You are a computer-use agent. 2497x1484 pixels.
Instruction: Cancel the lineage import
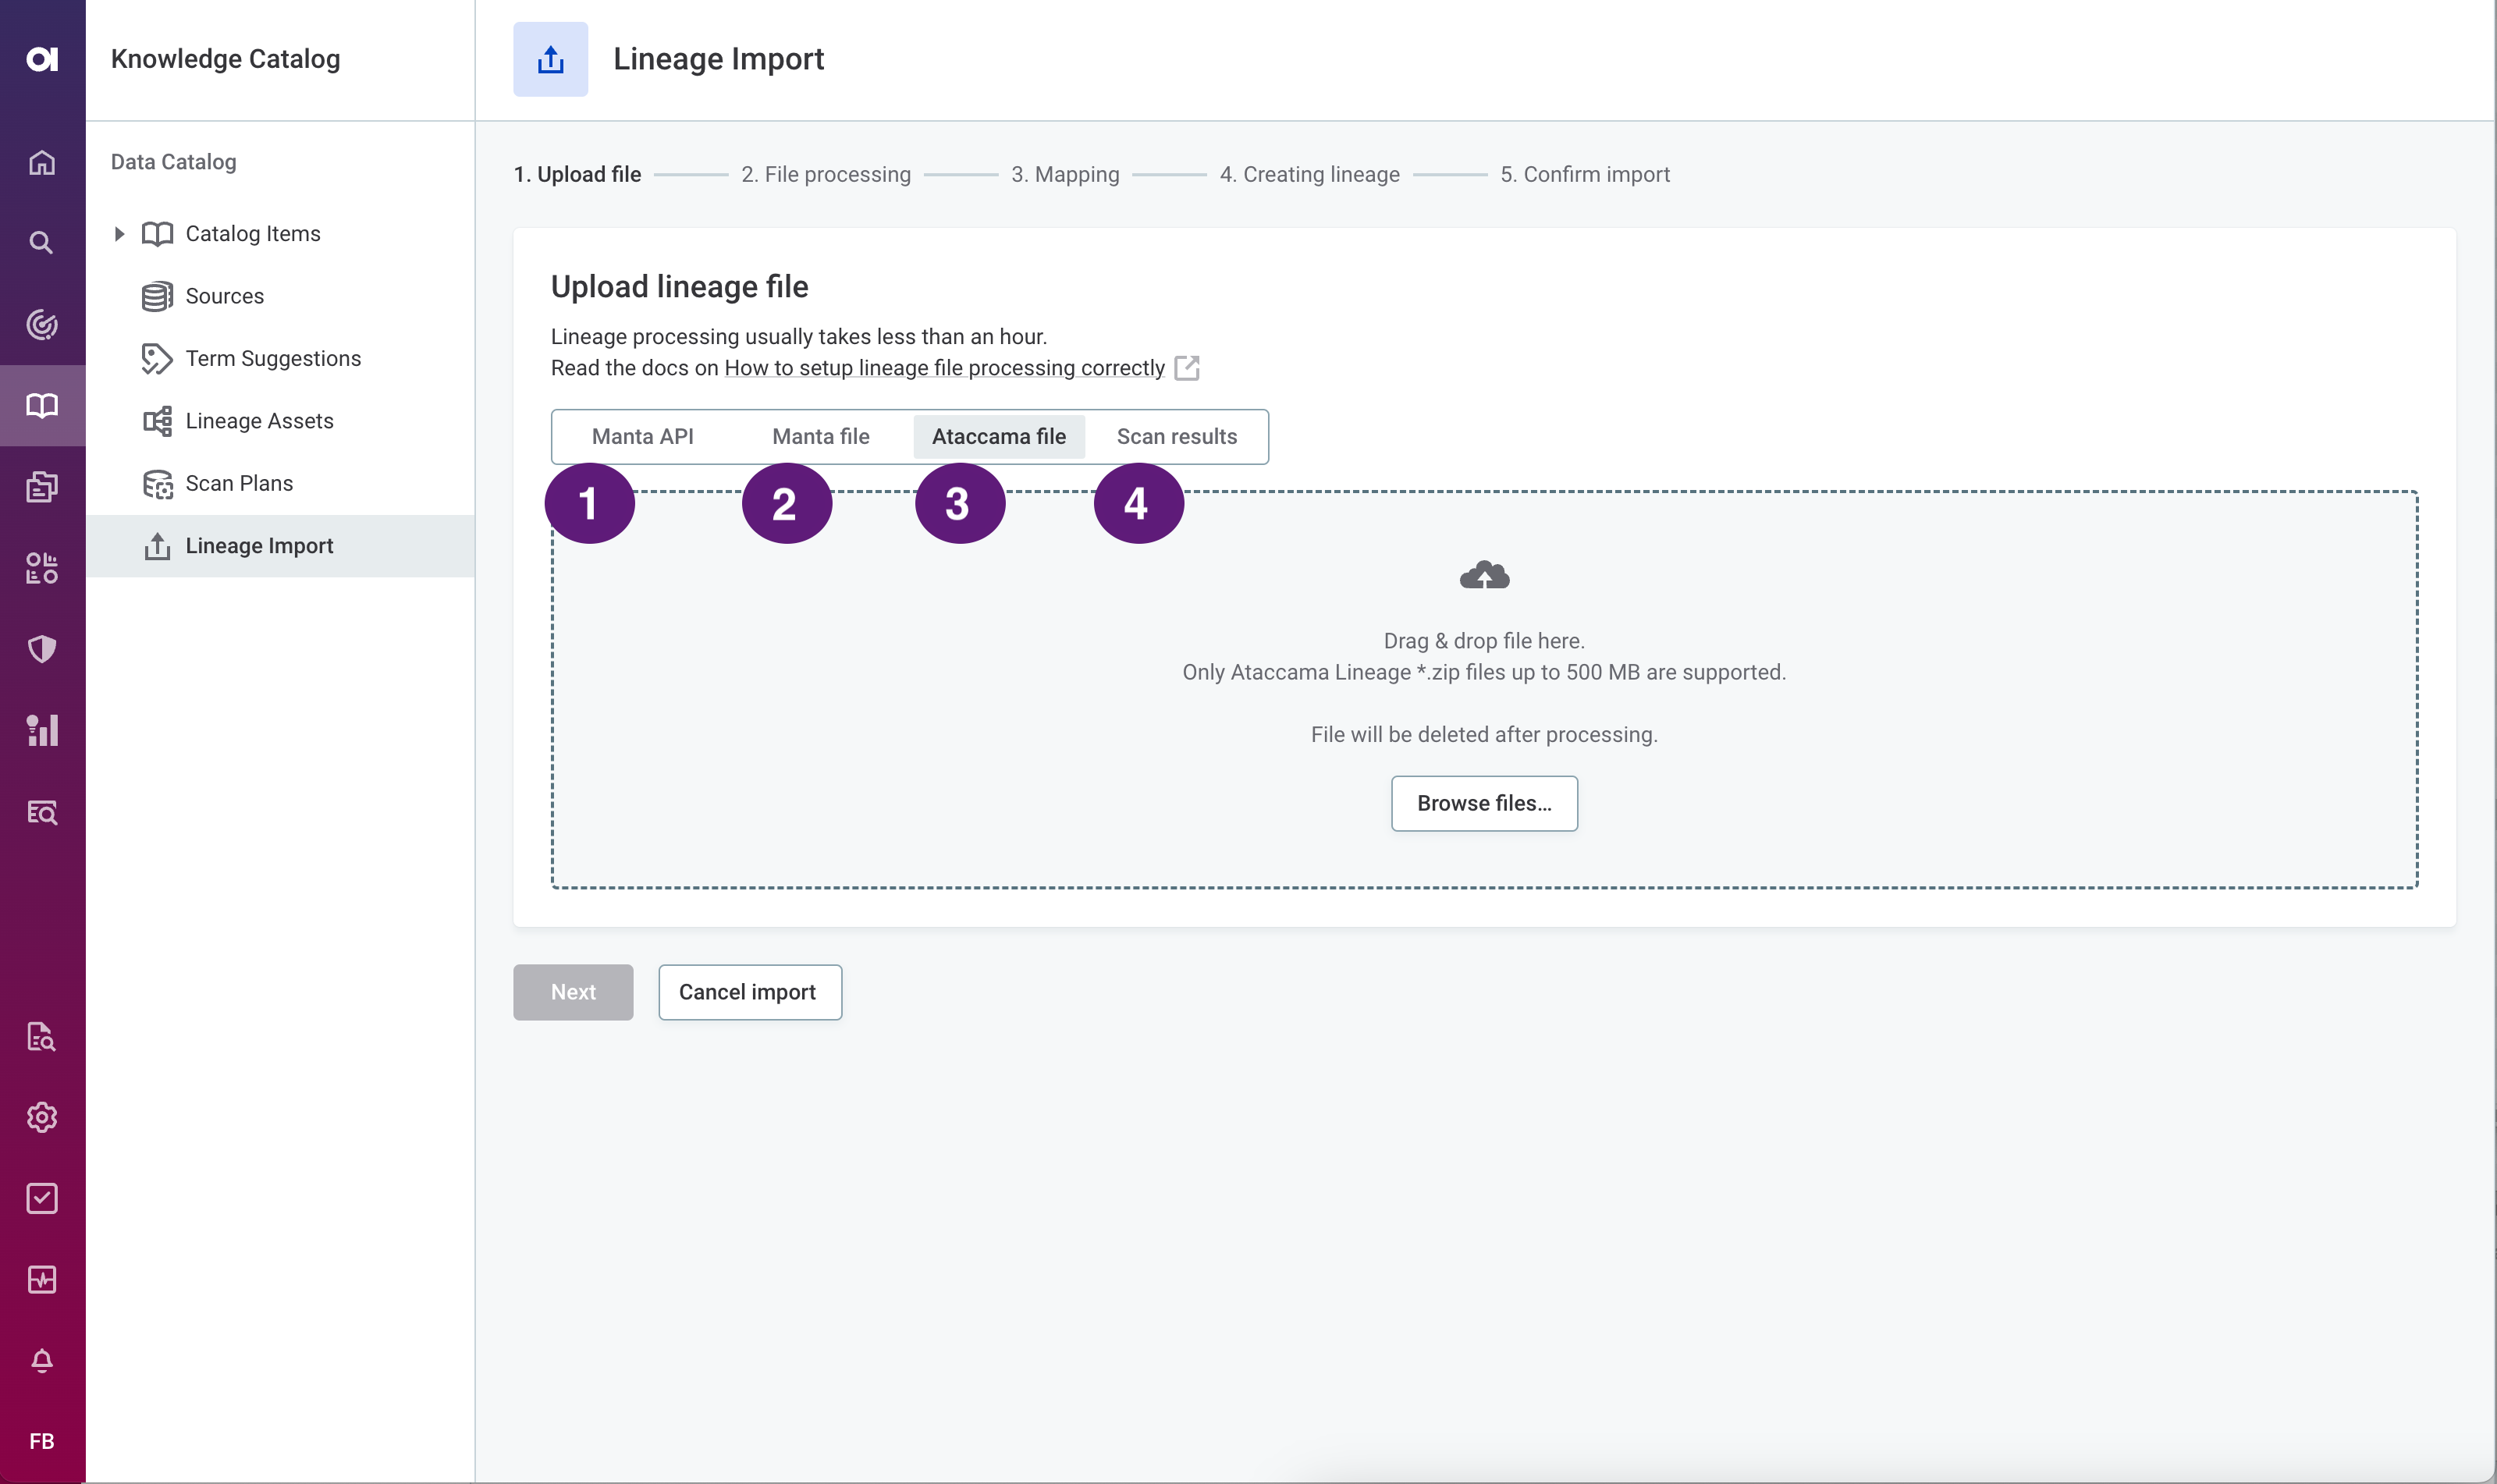coord(750,991)
